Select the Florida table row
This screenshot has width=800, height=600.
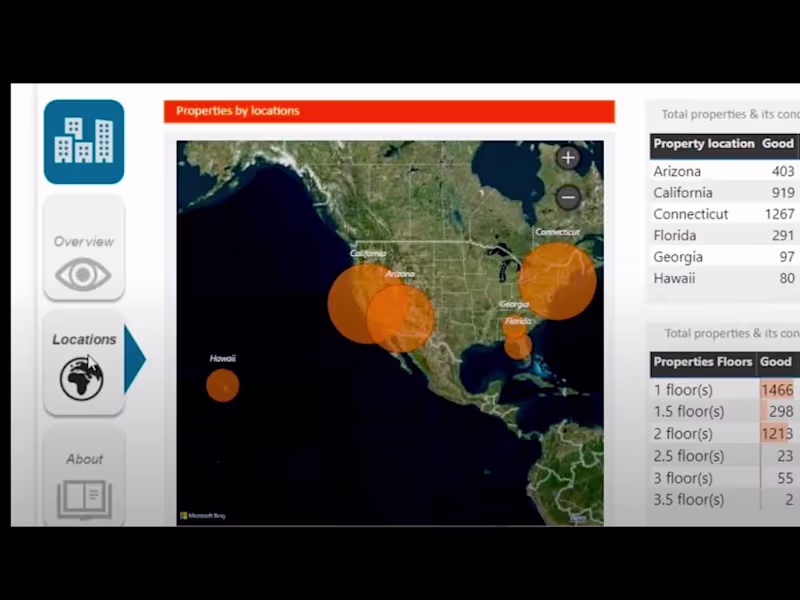(x=724, y=235)
